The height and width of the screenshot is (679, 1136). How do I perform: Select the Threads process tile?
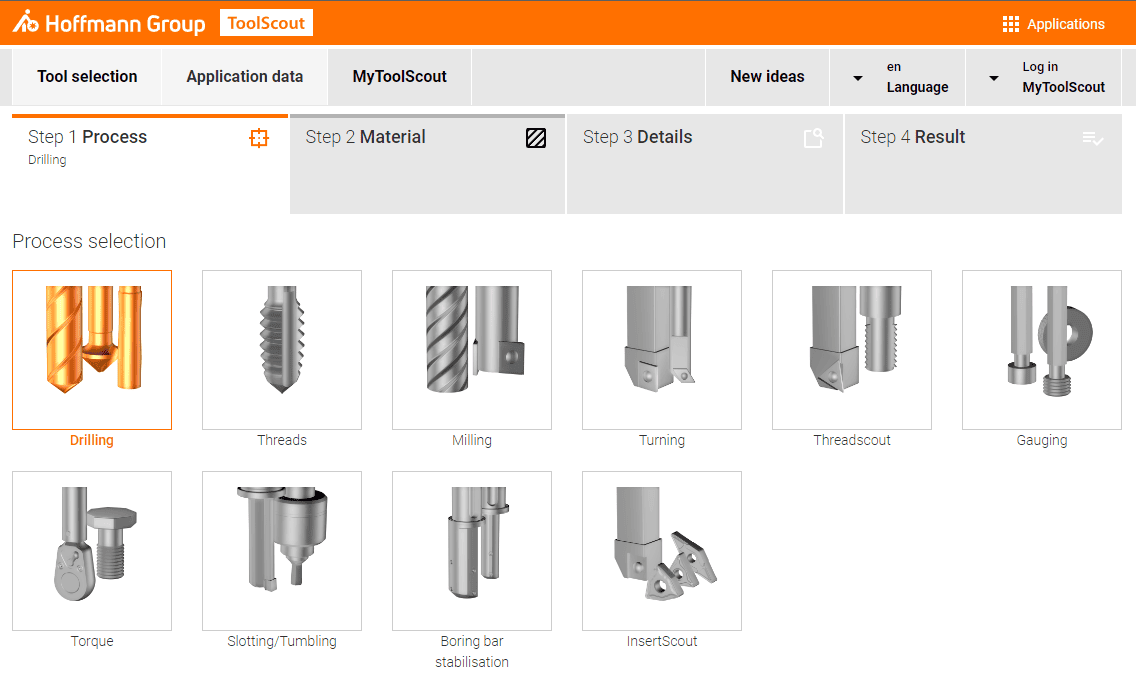[x=281, y=350]
